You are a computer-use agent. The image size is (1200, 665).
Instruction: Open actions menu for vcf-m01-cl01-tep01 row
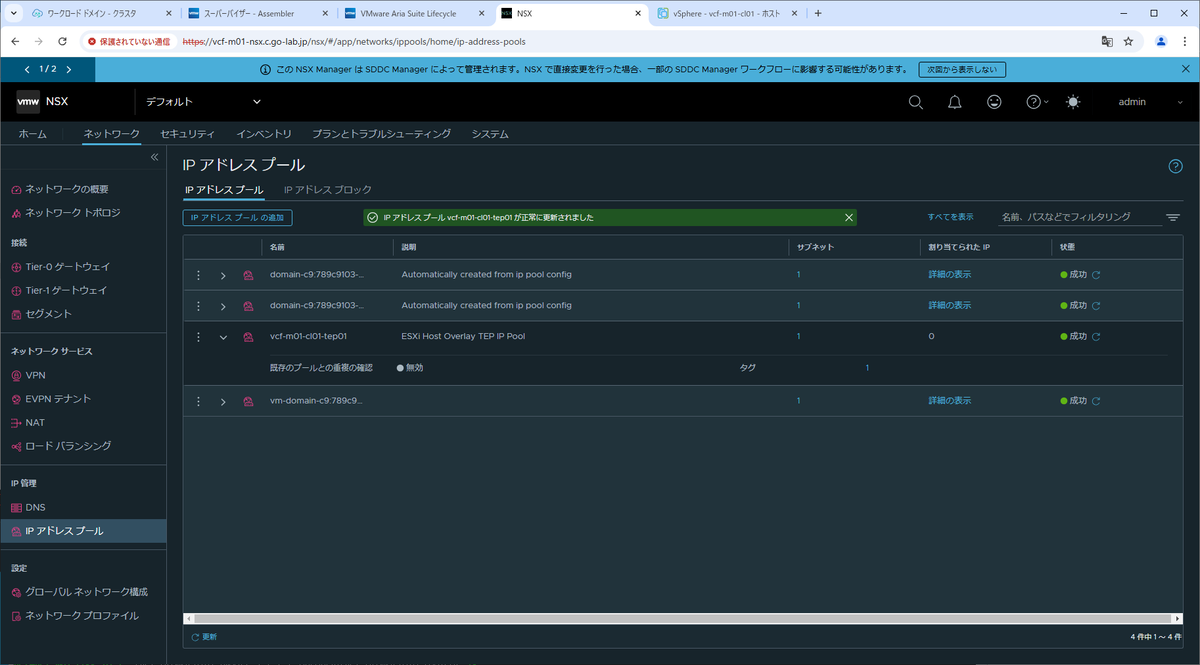[198, 337]
